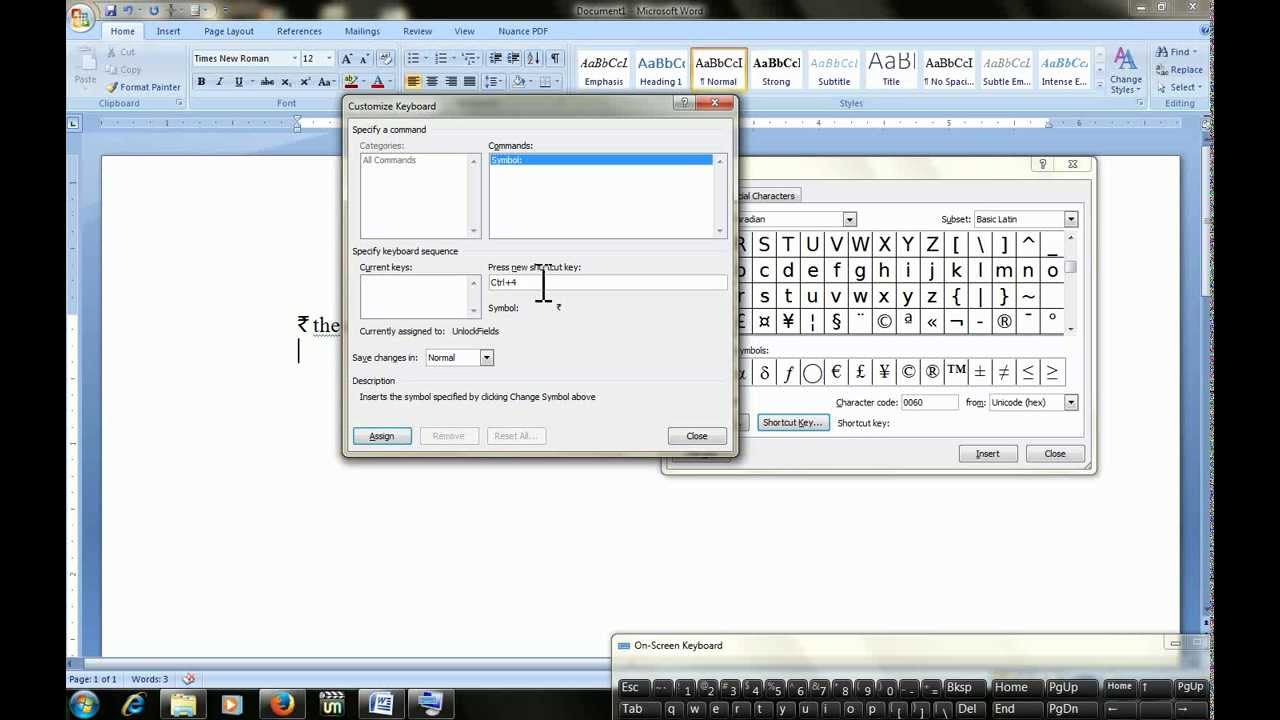Open the from Unicode (hex) dropdown
This screenshot has height=720, width=1280.
[1070, 402]
